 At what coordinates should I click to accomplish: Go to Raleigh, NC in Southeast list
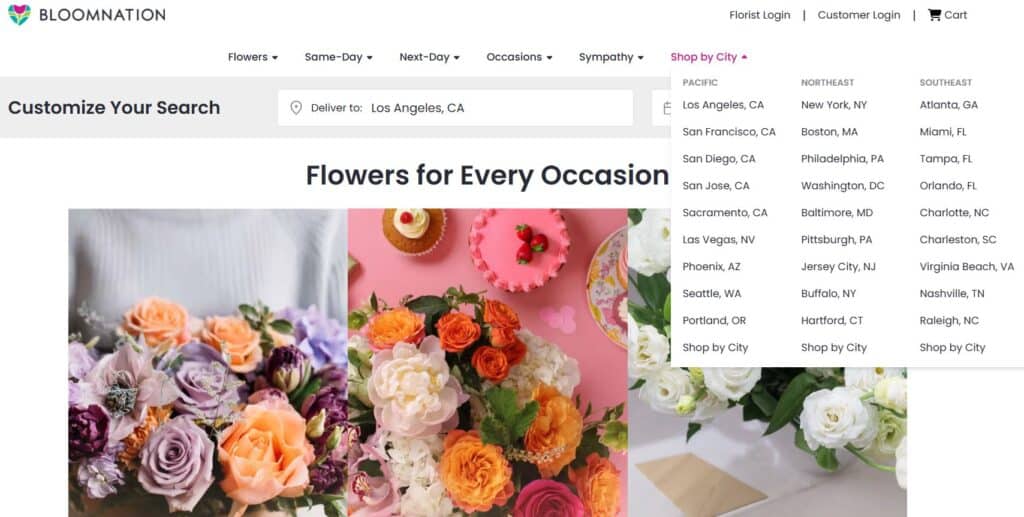[x=949, y=321]
